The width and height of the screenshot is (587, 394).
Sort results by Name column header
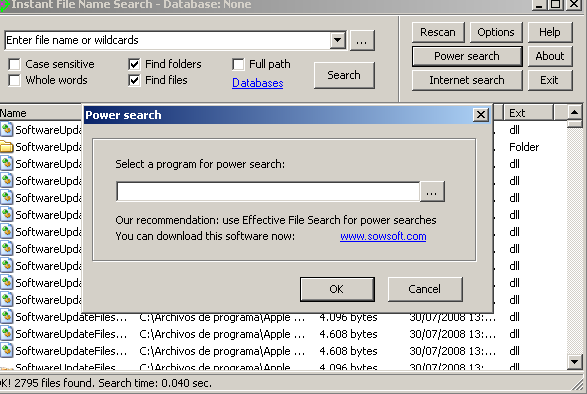click(40, 113)
